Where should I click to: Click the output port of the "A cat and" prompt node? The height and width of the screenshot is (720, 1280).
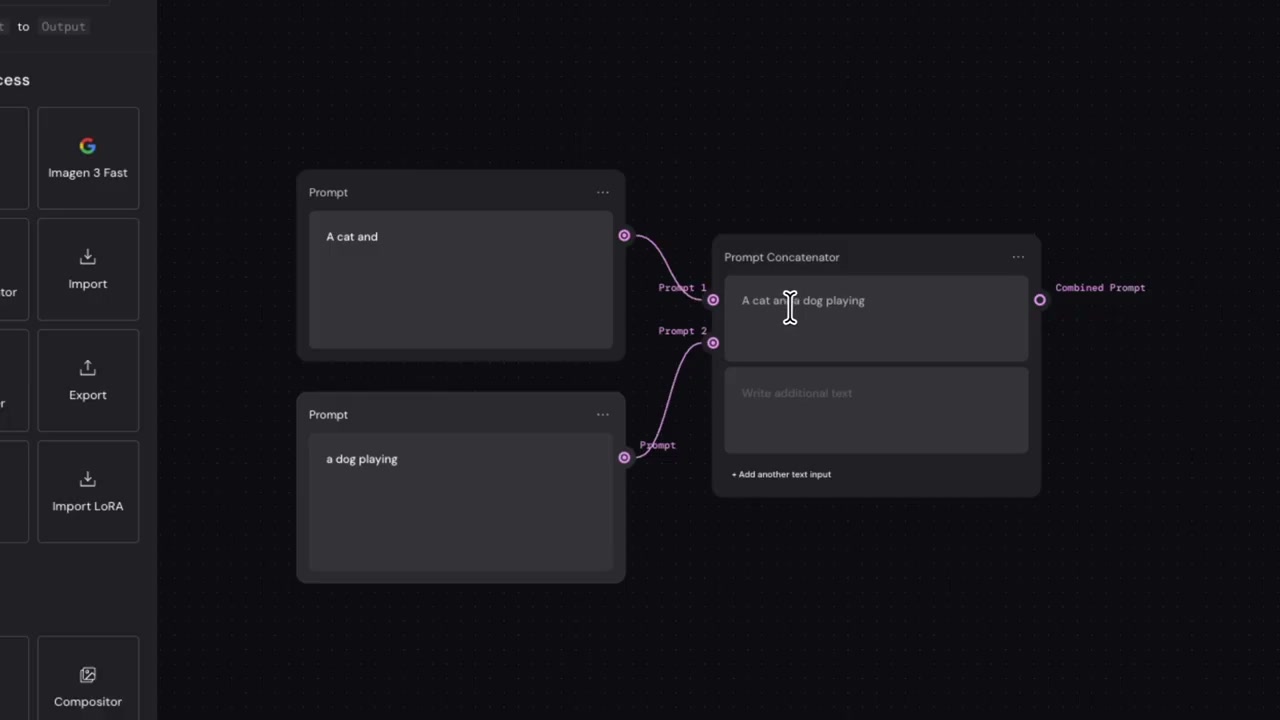tap(624, 236)
